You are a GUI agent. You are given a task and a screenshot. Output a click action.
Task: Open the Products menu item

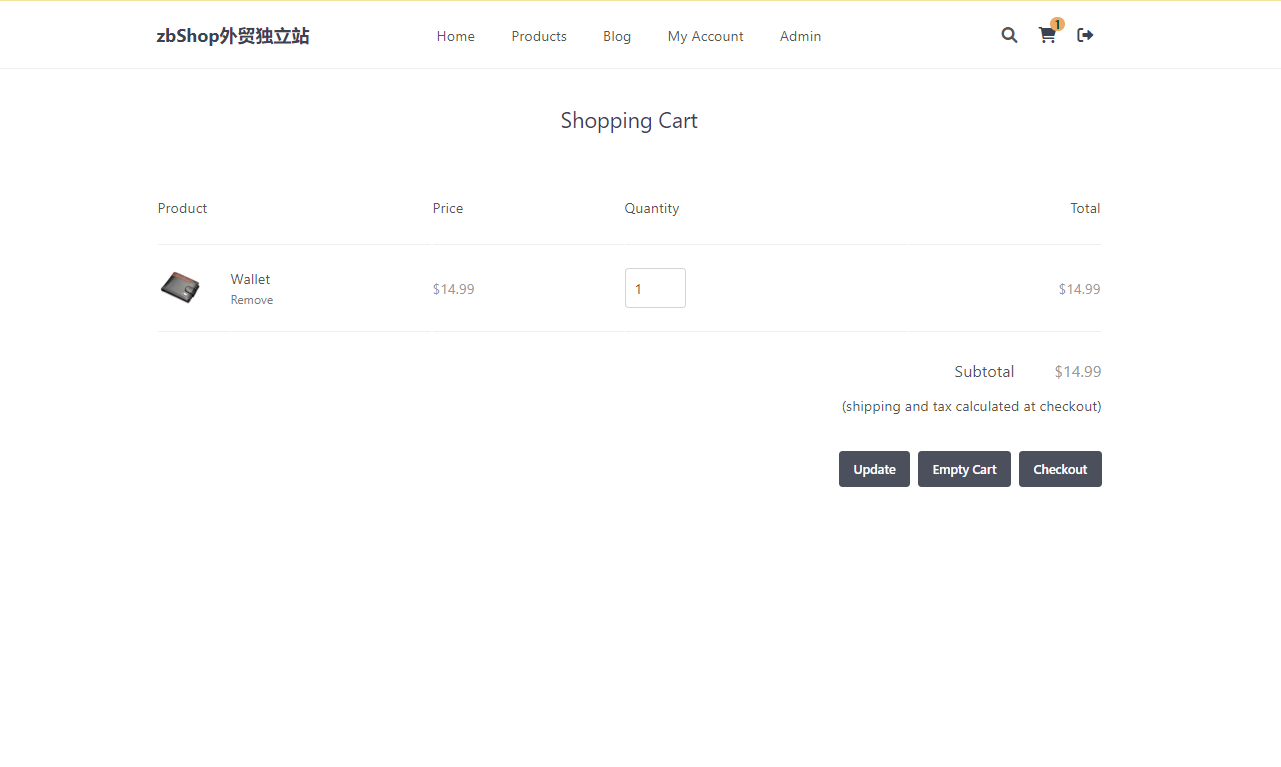[539, 36]
